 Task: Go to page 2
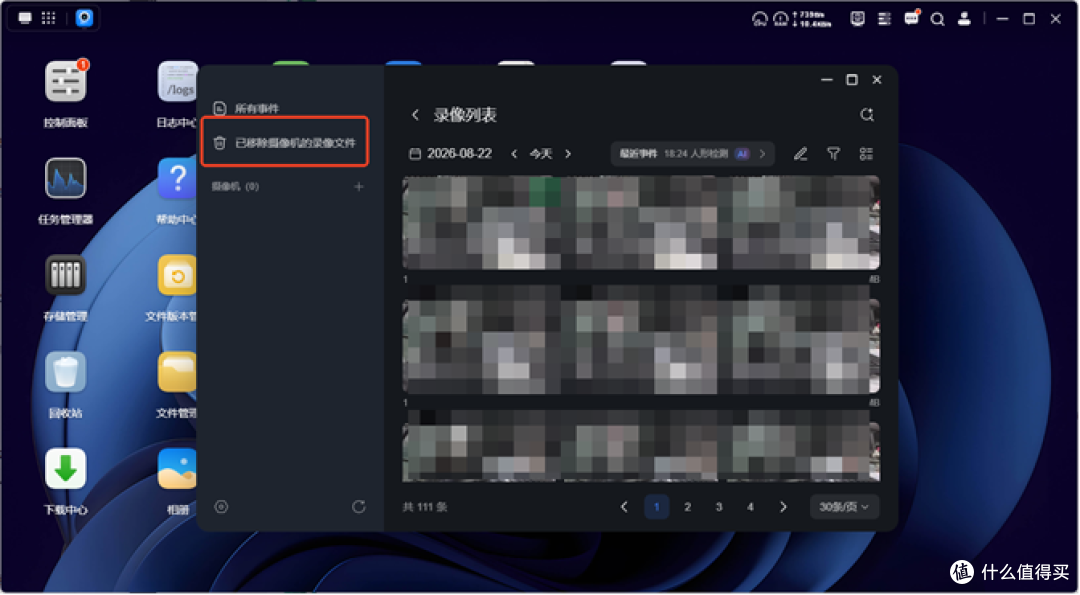click(687, 508)
